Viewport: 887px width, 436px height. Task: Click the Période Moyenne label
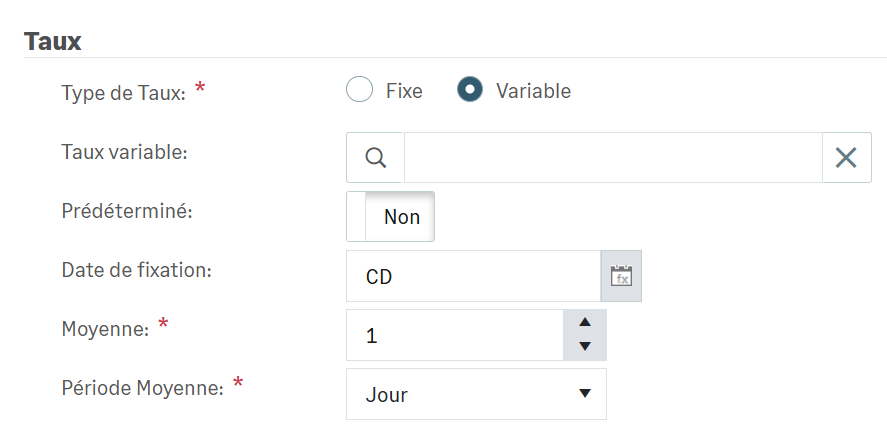click(x=142, y=387)
